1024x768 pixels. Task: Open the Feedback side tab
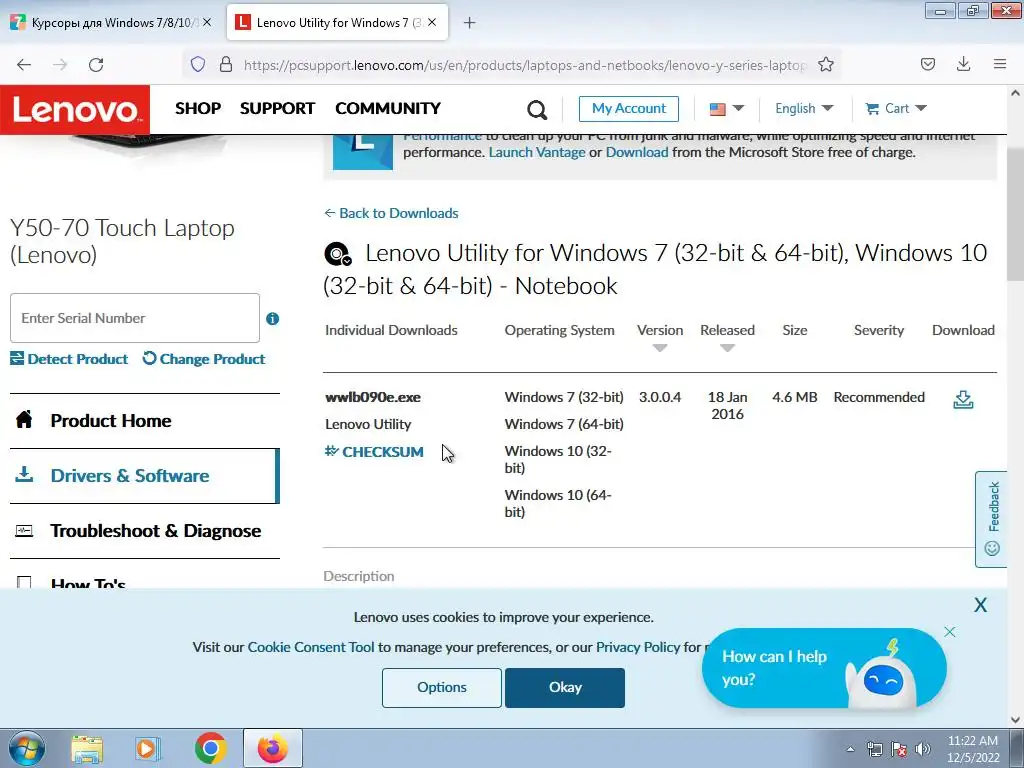(x=991, y=519)
